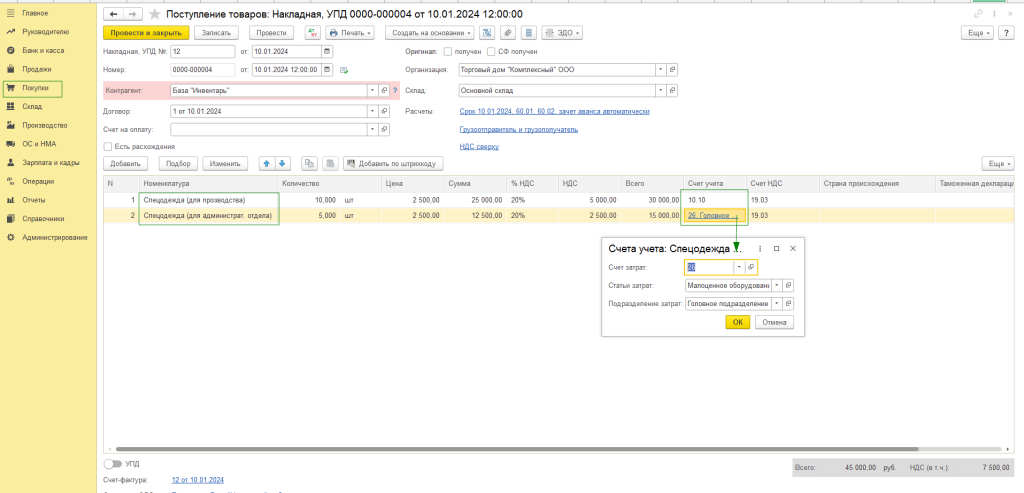Image resolution: width=1024 pixels, height=493 pixels.
Task: Click the back navigation arrow
Action: coord(114,14)
